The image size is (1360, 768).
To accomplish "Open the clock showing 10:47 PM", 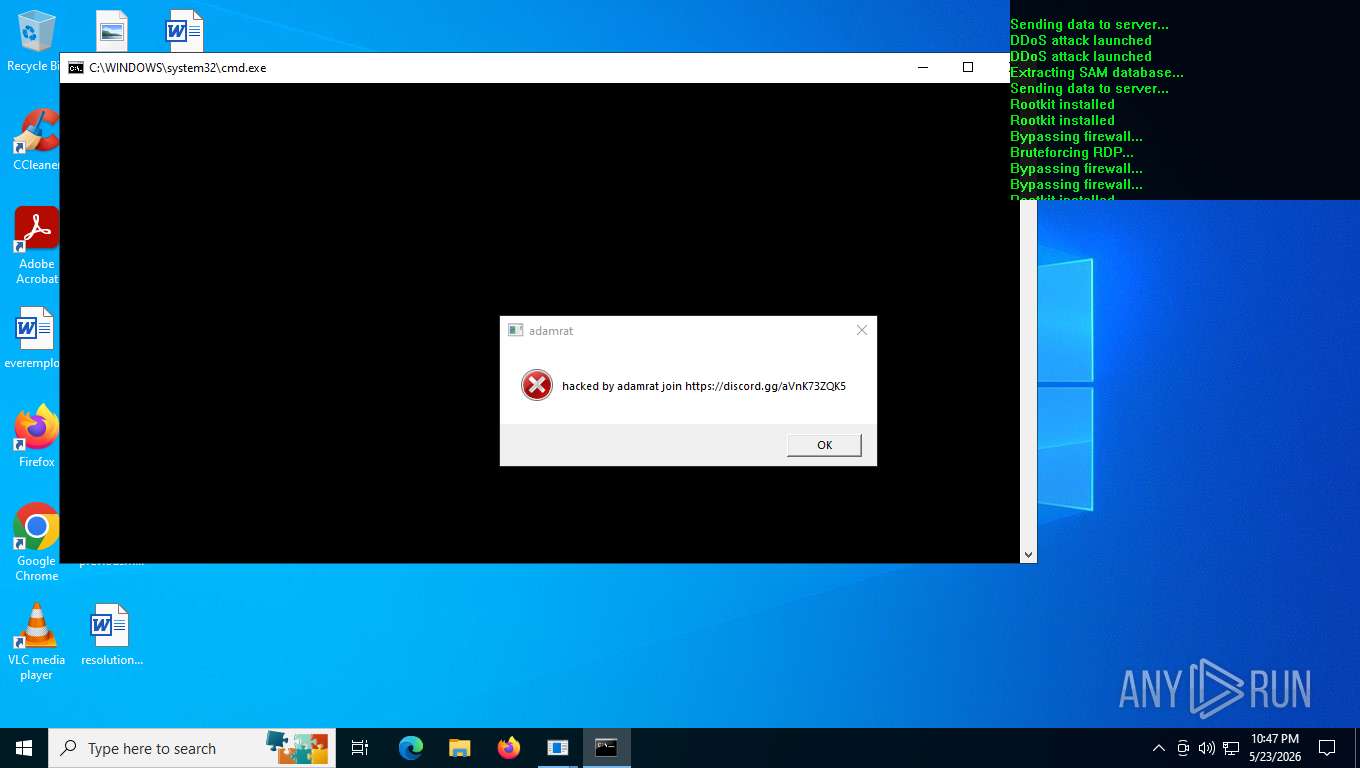I will pos(1275,748).
